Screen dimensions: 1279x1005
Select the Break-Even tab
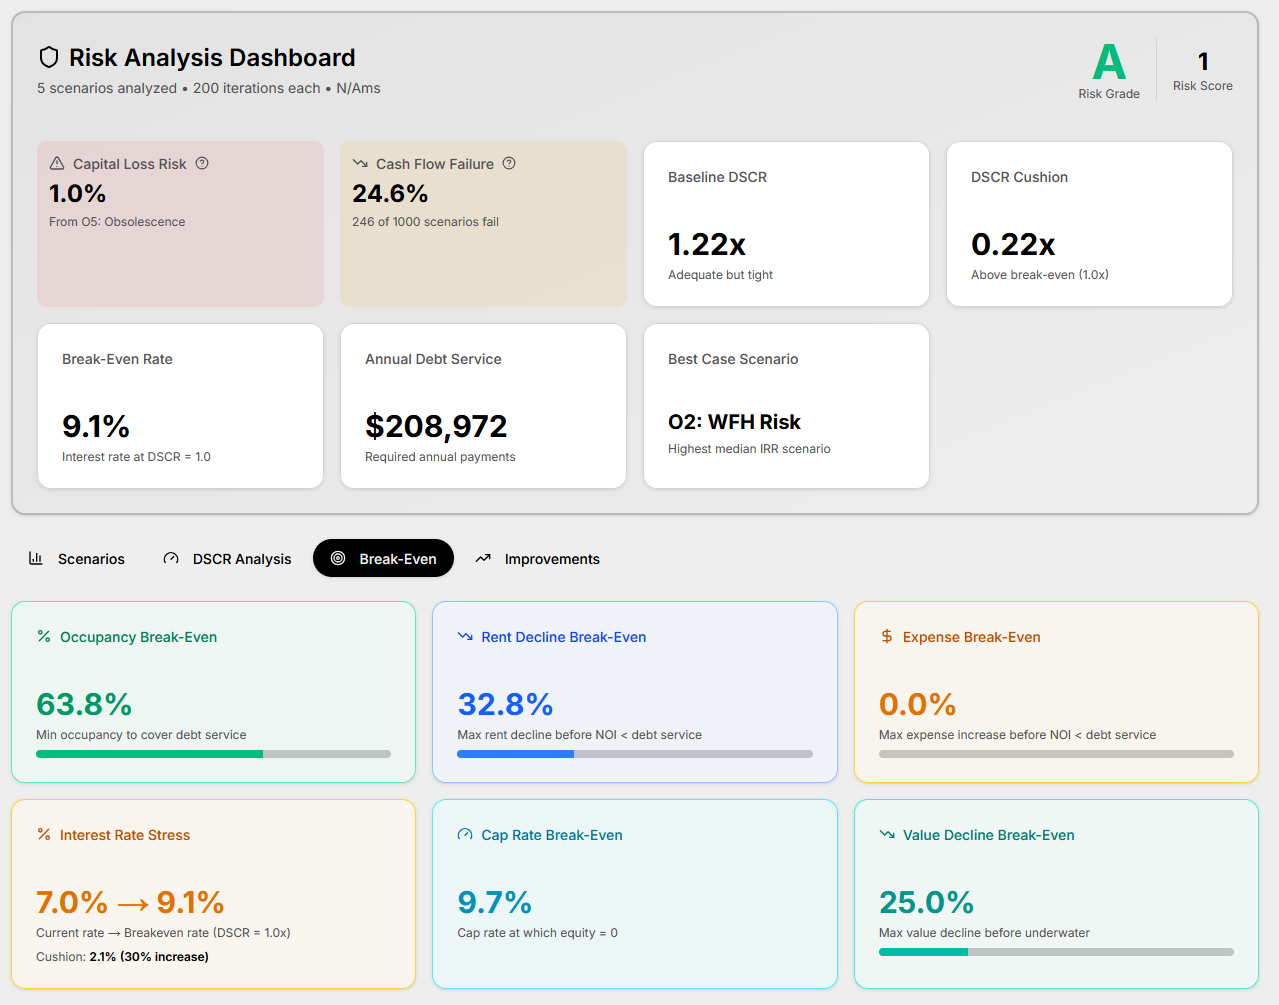383,559
